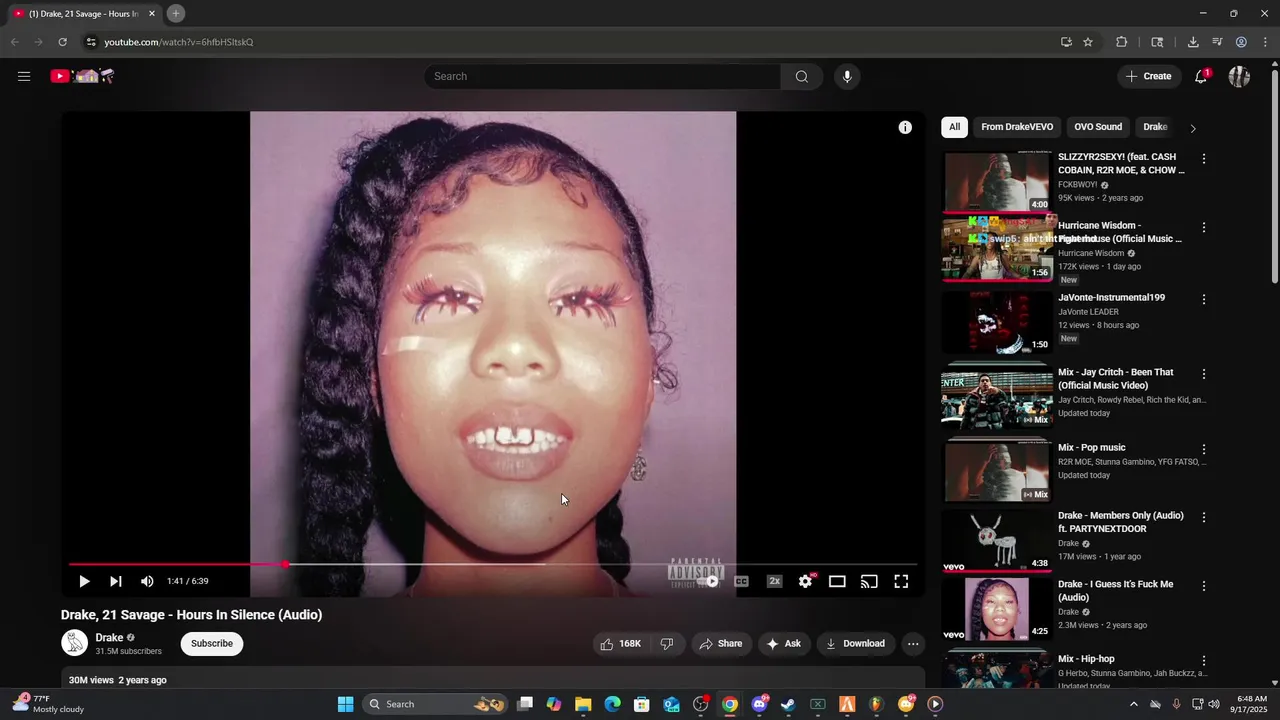Download the video
This screenshot has height=720, width=1280.
click(x=855, y=644)
